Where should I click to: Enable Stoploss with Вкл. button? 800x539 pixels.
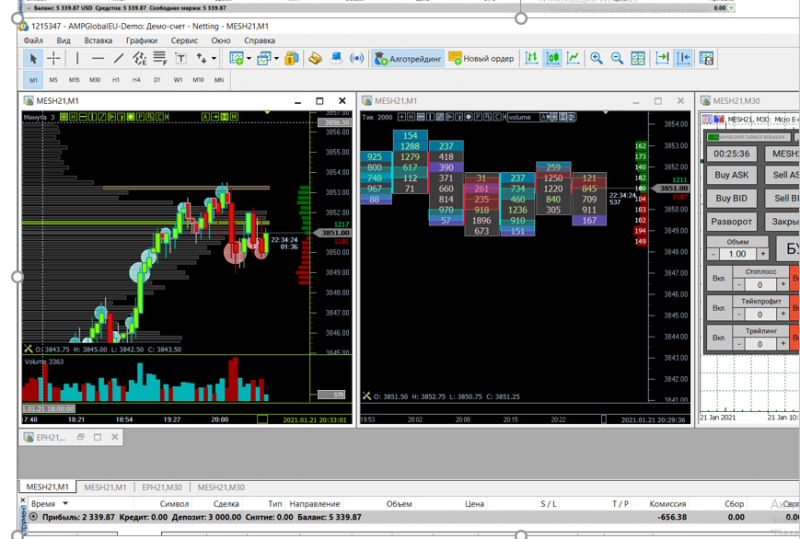719,279
